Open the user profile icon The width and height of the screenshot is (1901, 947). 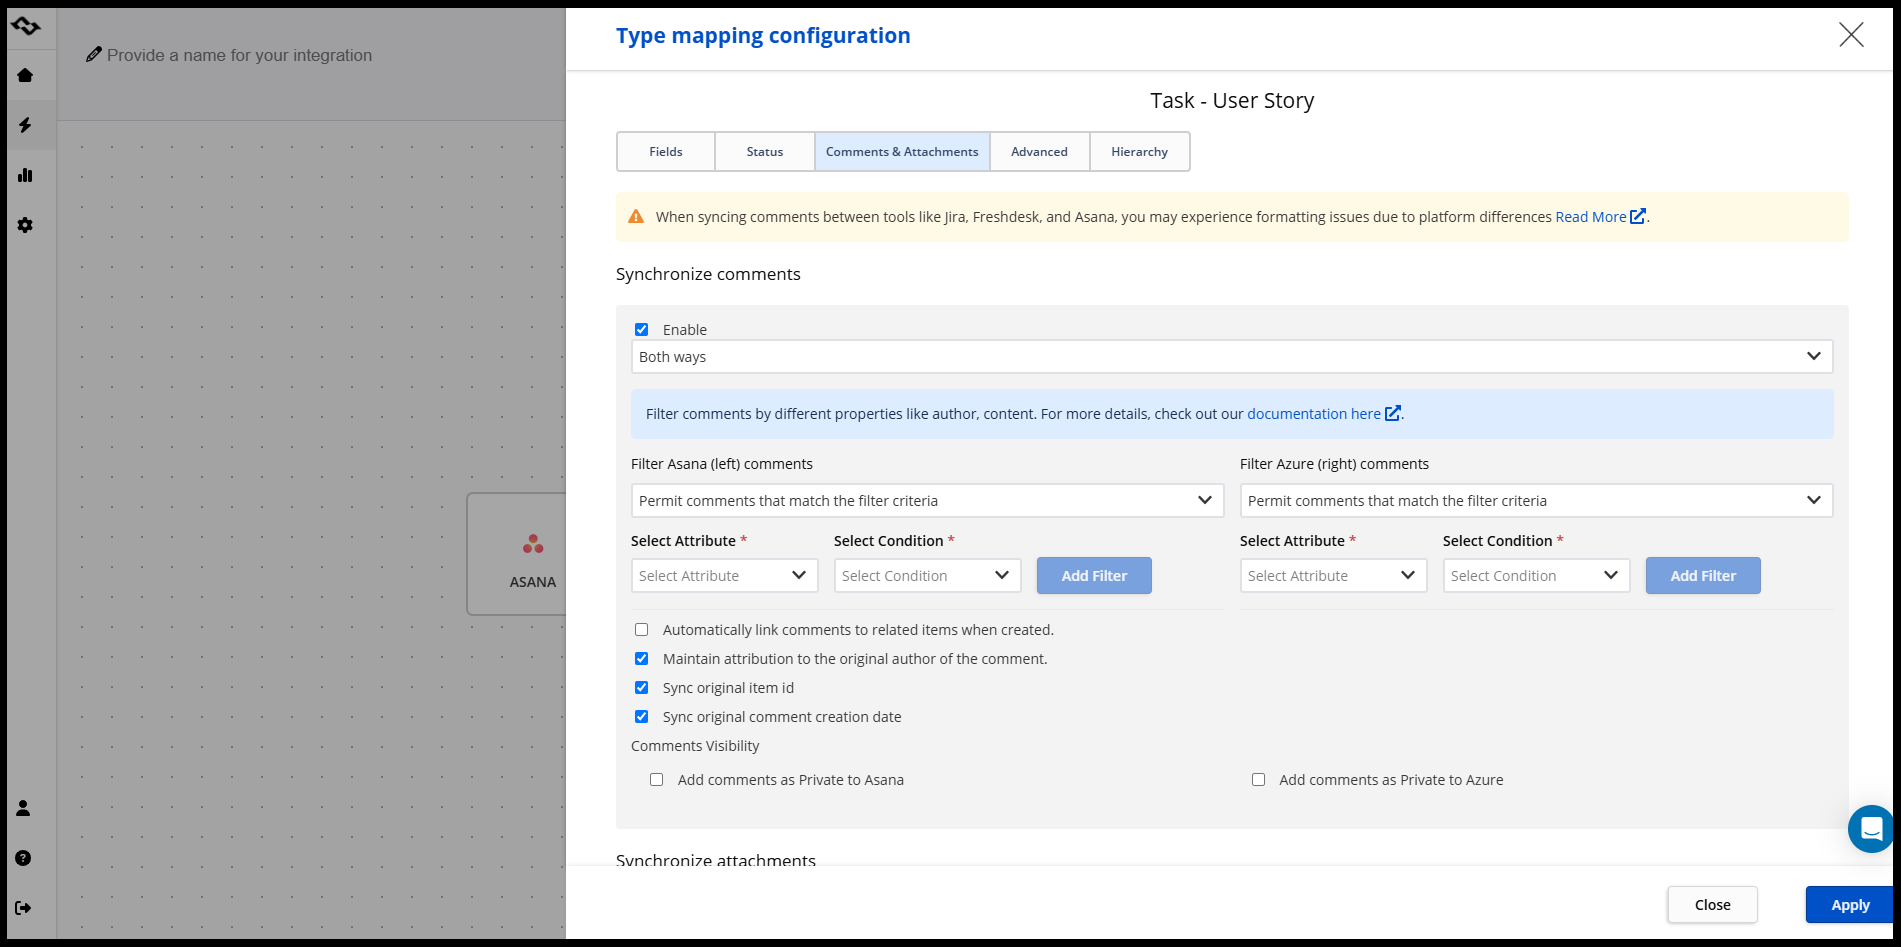pyautogui.click(x=23, y=808)
